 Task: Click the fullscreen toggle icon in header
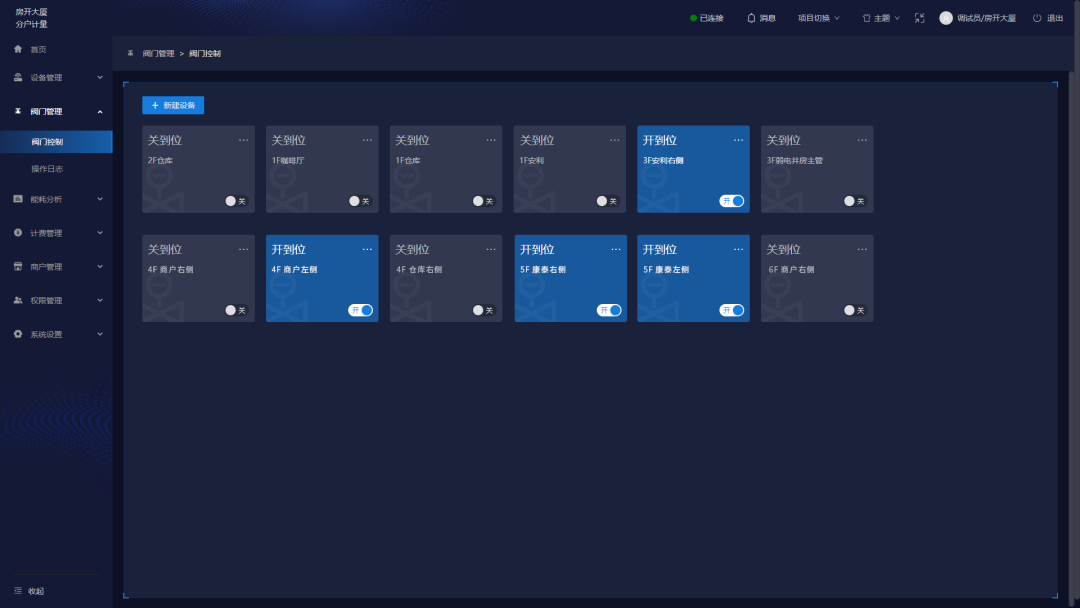click(920, 18)
